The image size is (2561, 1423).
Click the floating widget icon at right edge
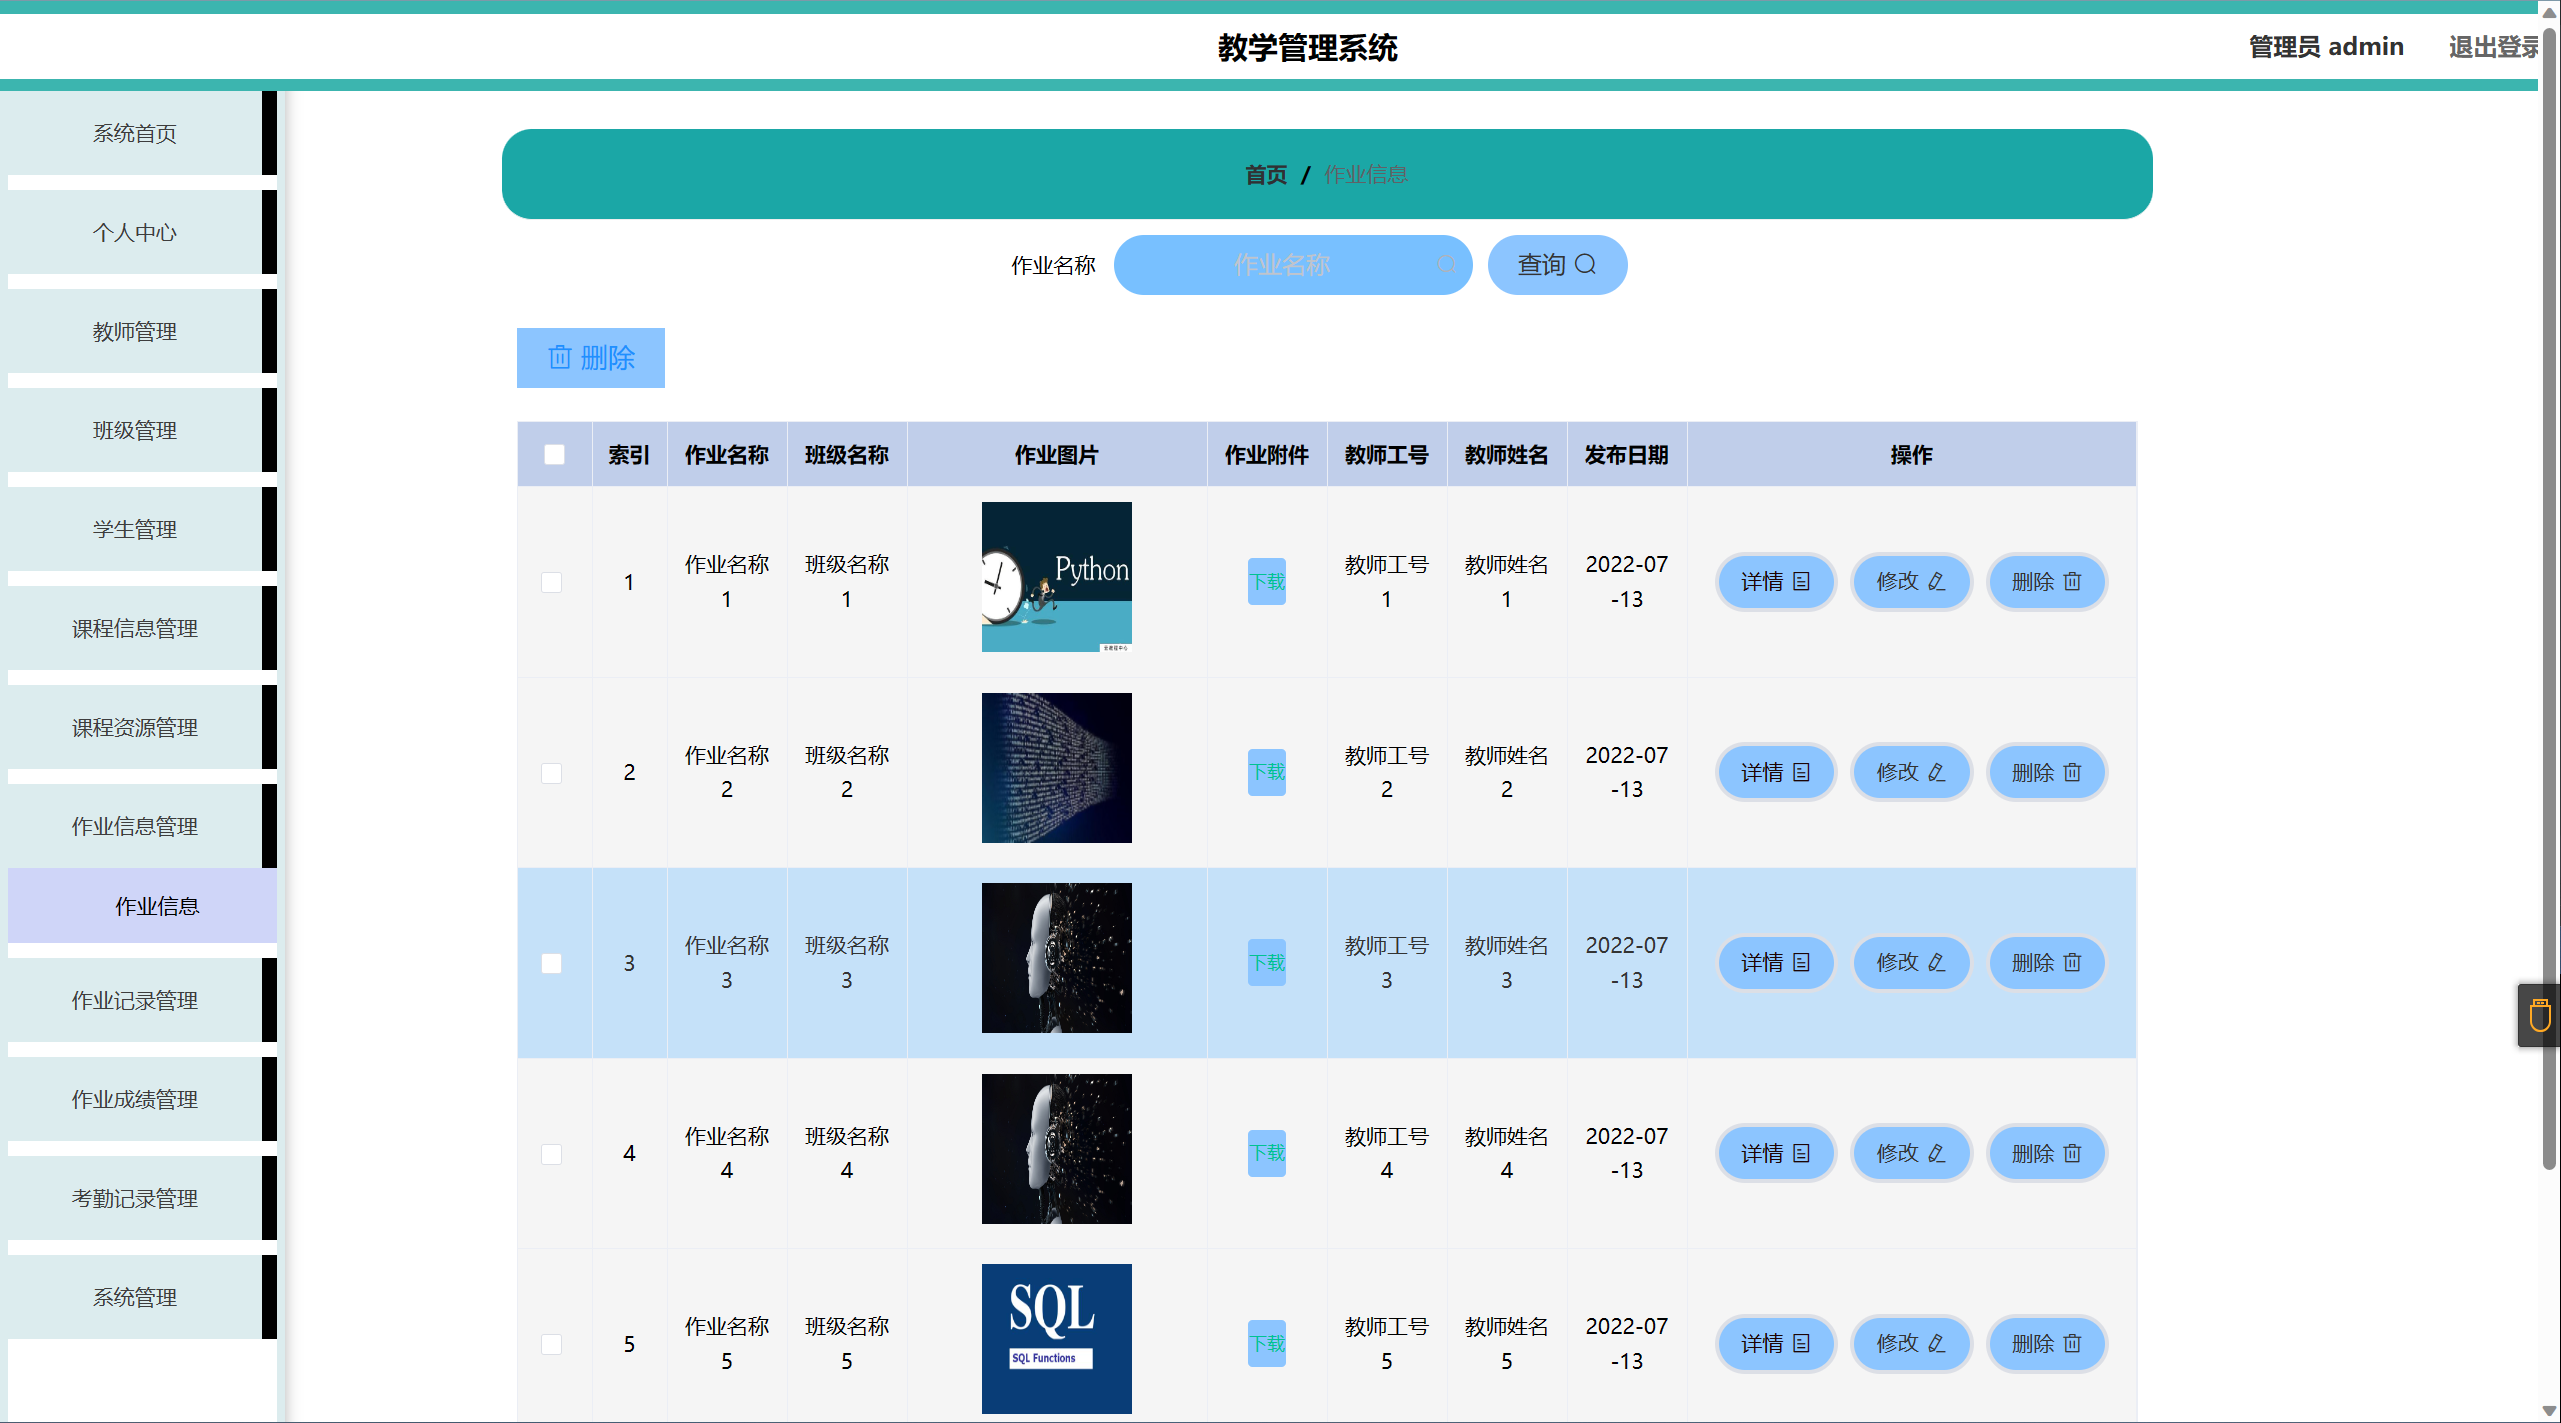click(x=2539, y=1016)
